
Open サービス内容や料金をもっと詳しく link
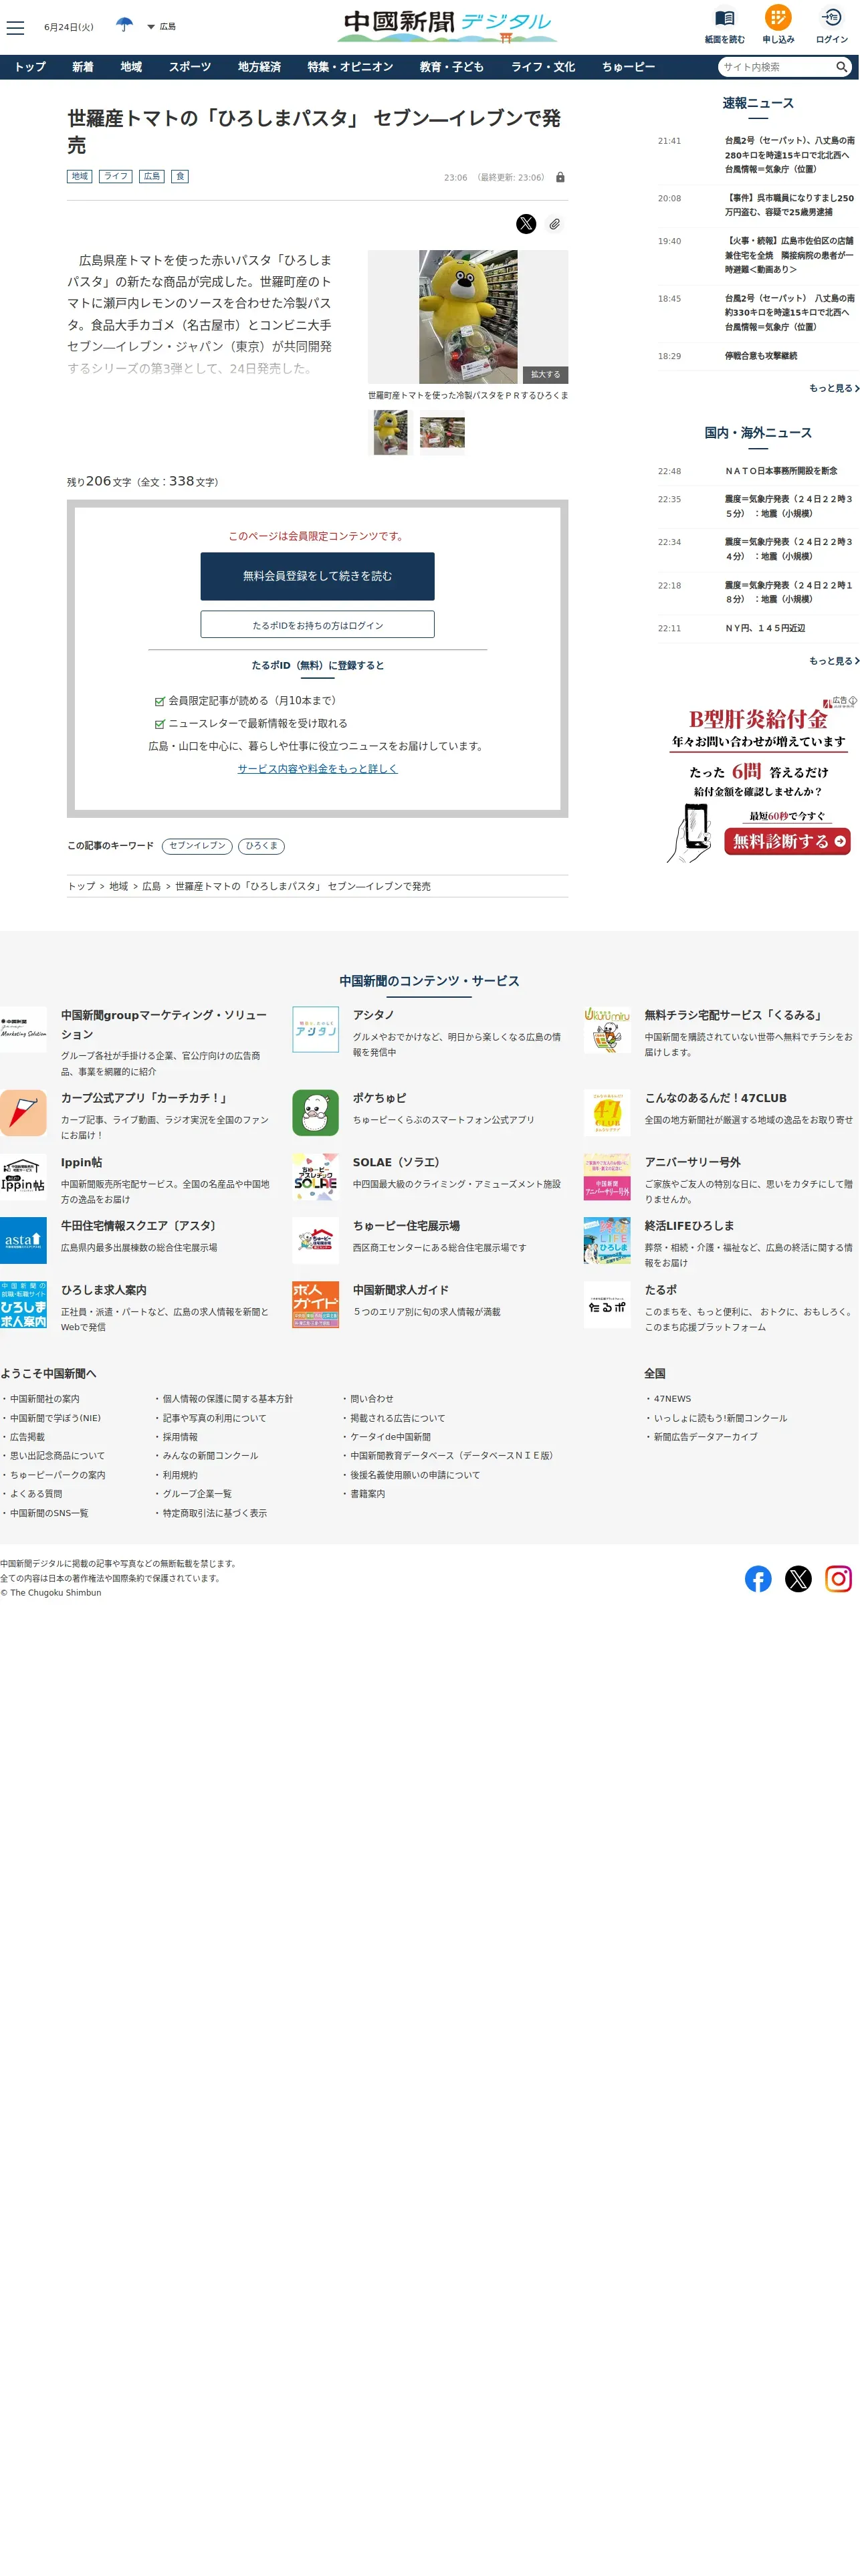pos(317,769)
